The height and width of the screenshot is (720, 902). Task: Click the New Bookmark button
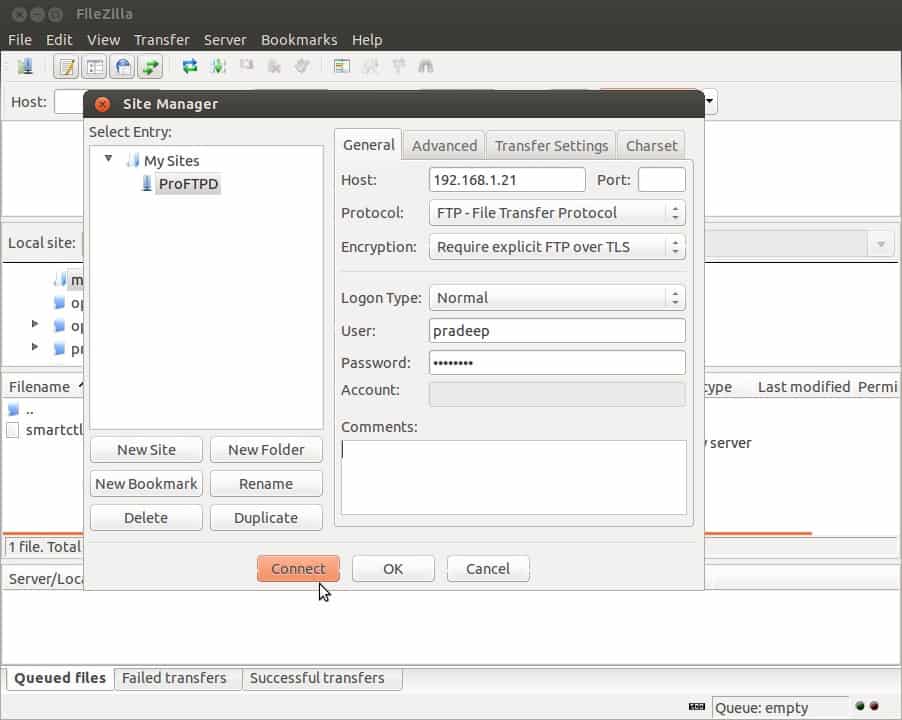pos(146,484)
